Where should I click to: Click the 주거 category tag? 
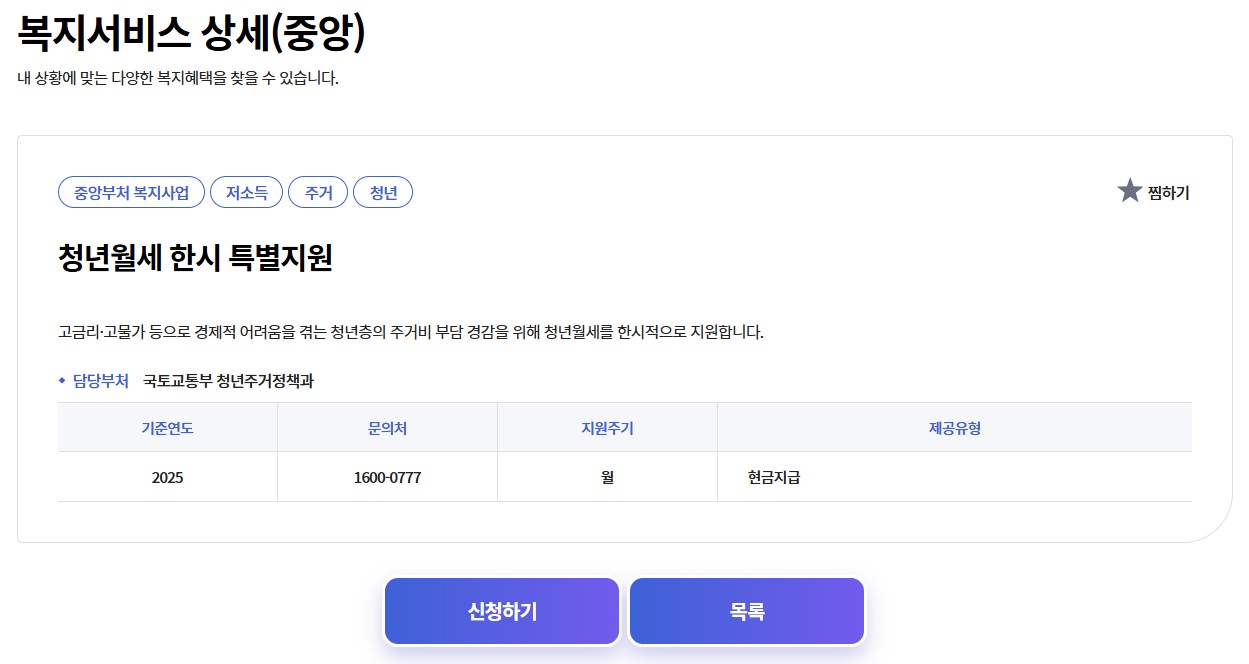318,192
